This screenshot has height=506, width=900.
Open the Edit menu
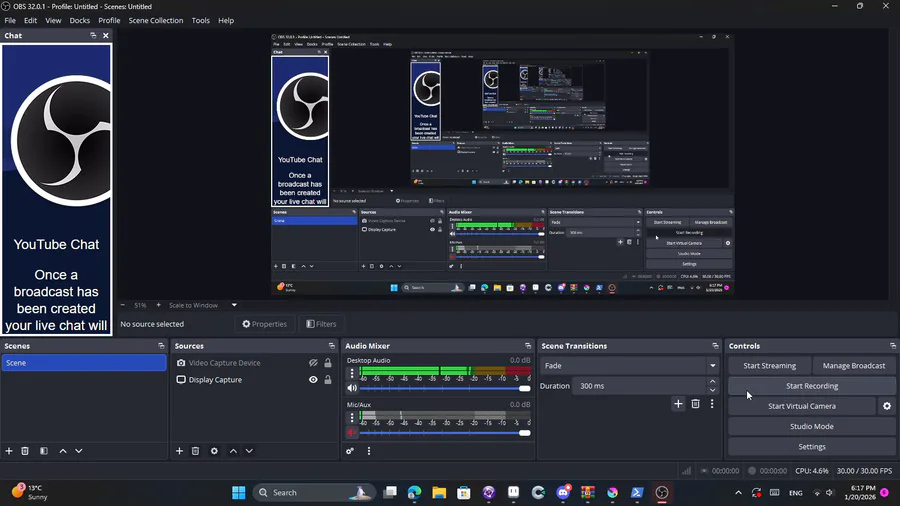click(30, 20)
